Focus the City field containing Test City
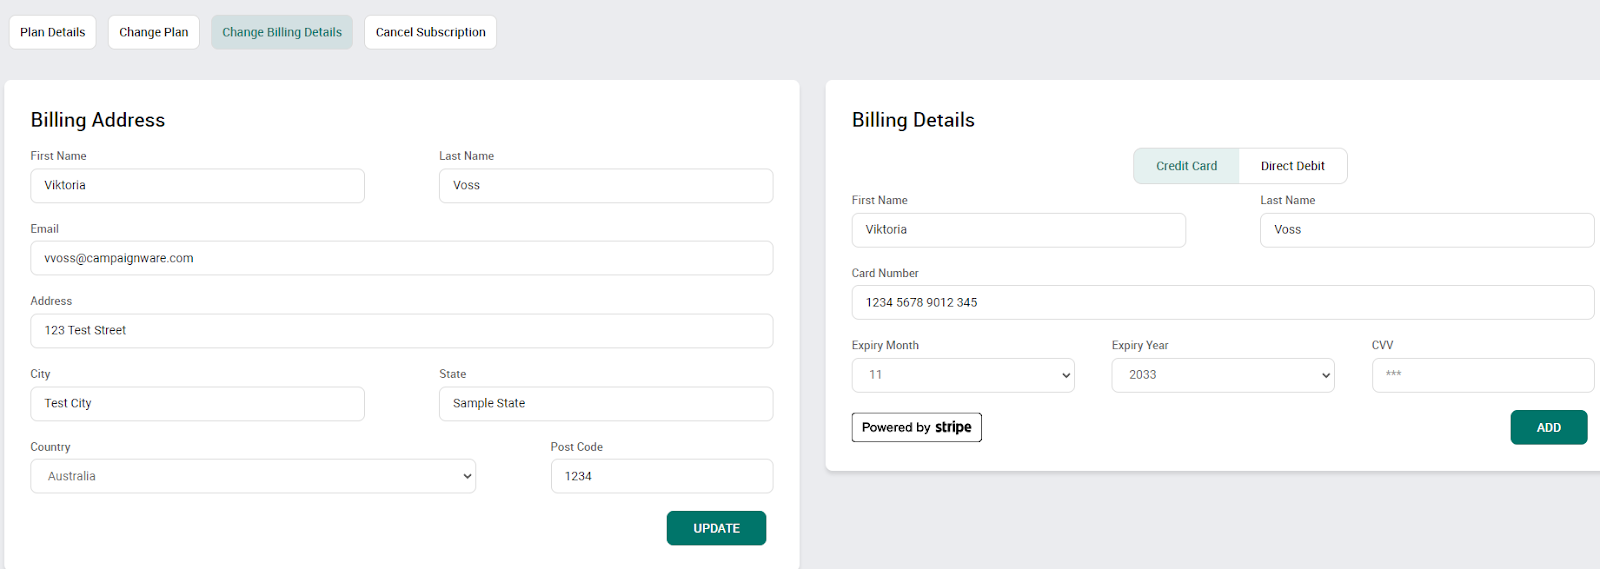This screenshot has height=569, width=1600. click(198, 404)
